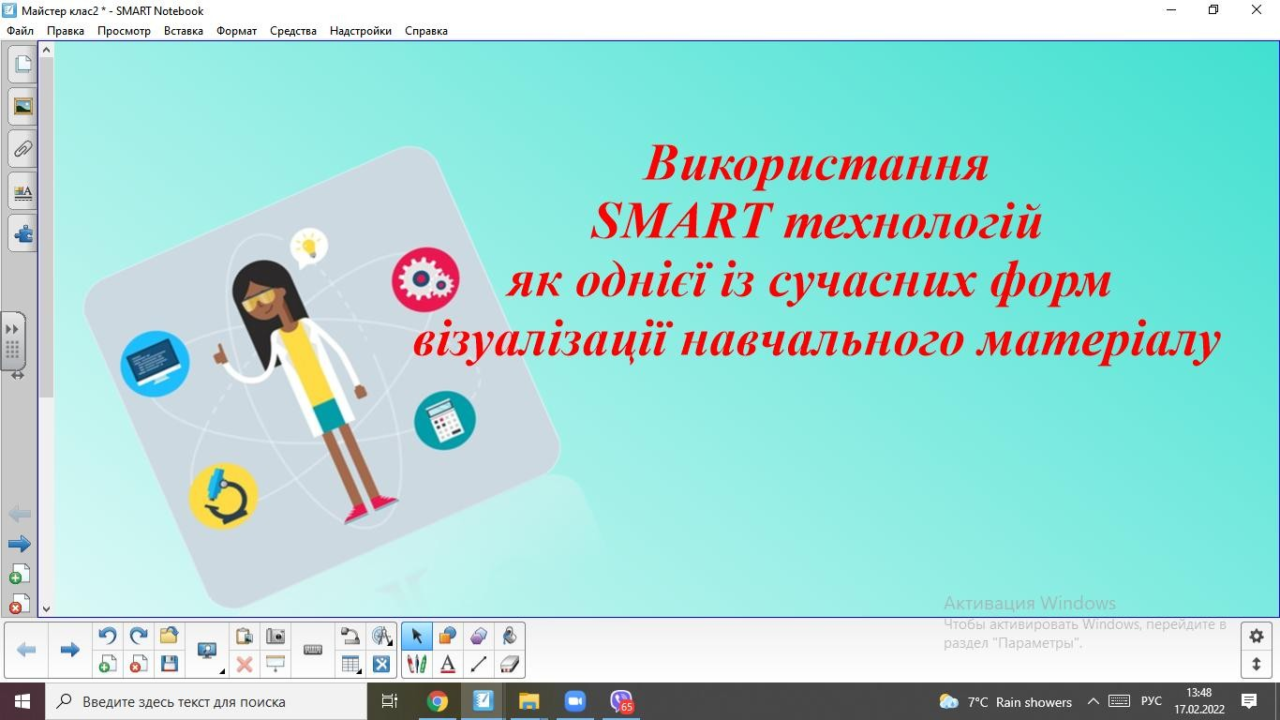Save the notebook file
The width and height of the screenshot is (1280, 720).
(169, 663)
